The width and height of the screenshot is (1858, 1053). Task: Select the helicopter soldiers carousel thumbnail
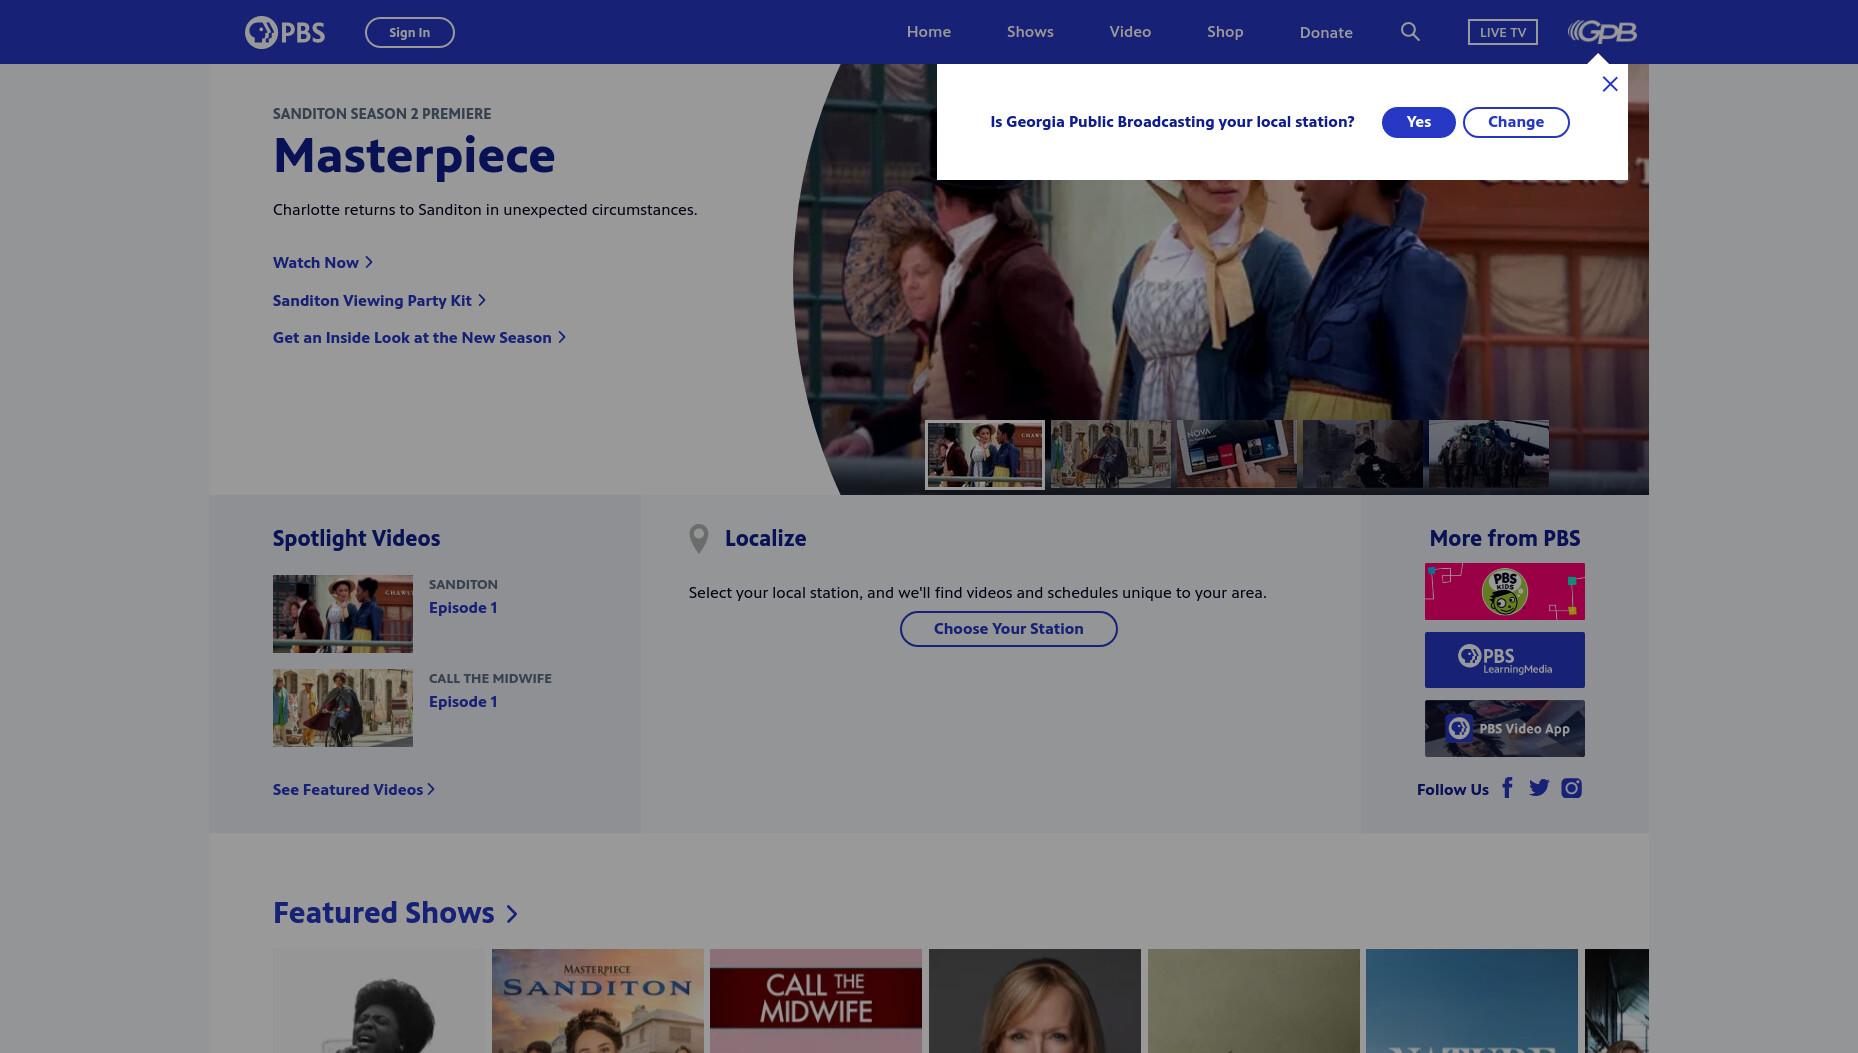pyautogui.click(x=1489, y=455)
